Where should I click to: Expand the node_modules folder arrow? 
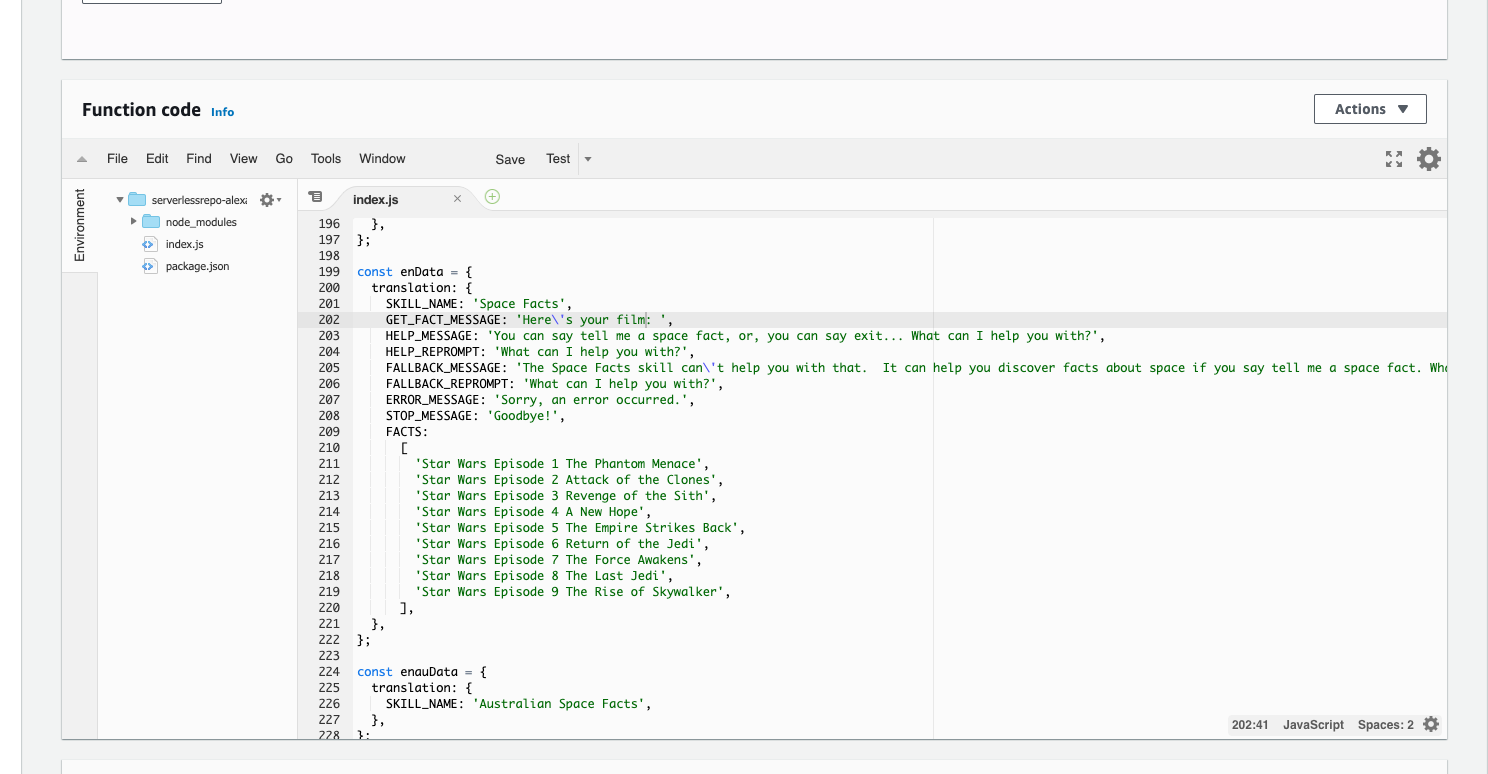[133, 222]
